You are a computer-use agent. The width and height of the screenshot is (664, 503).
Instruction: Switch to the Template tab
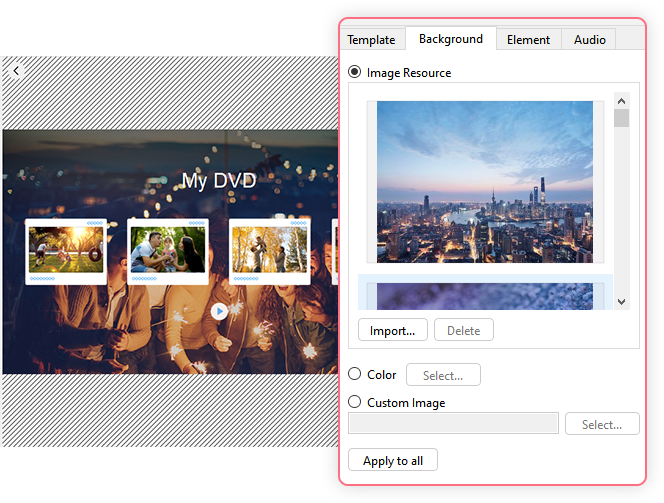coord(371,40)
